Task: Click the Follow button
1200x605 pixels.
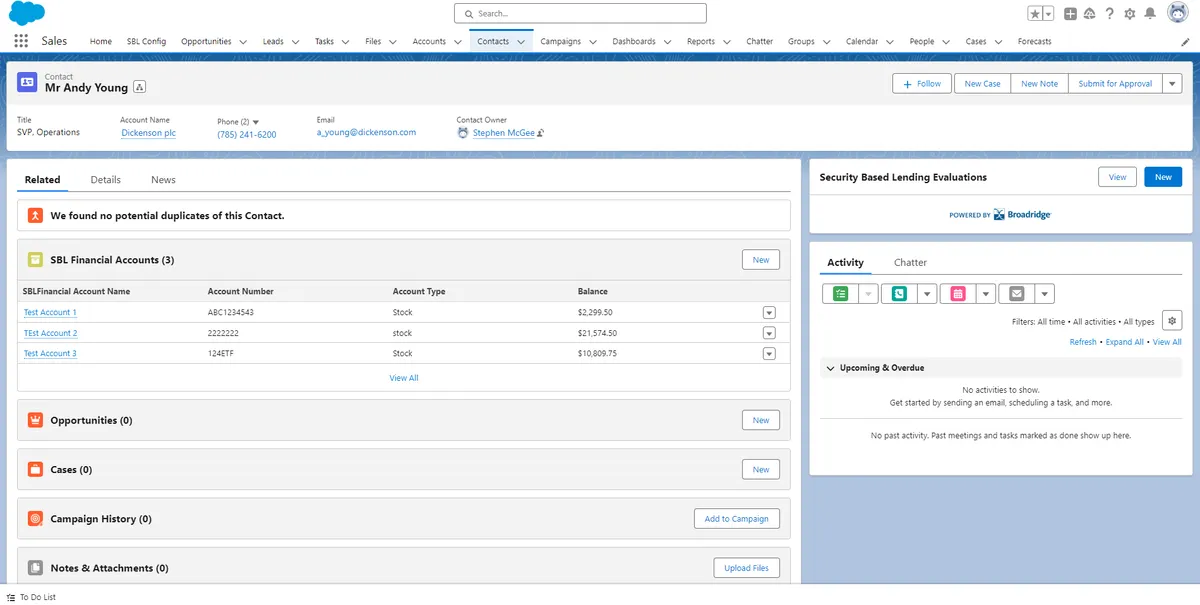Action: 922,84
